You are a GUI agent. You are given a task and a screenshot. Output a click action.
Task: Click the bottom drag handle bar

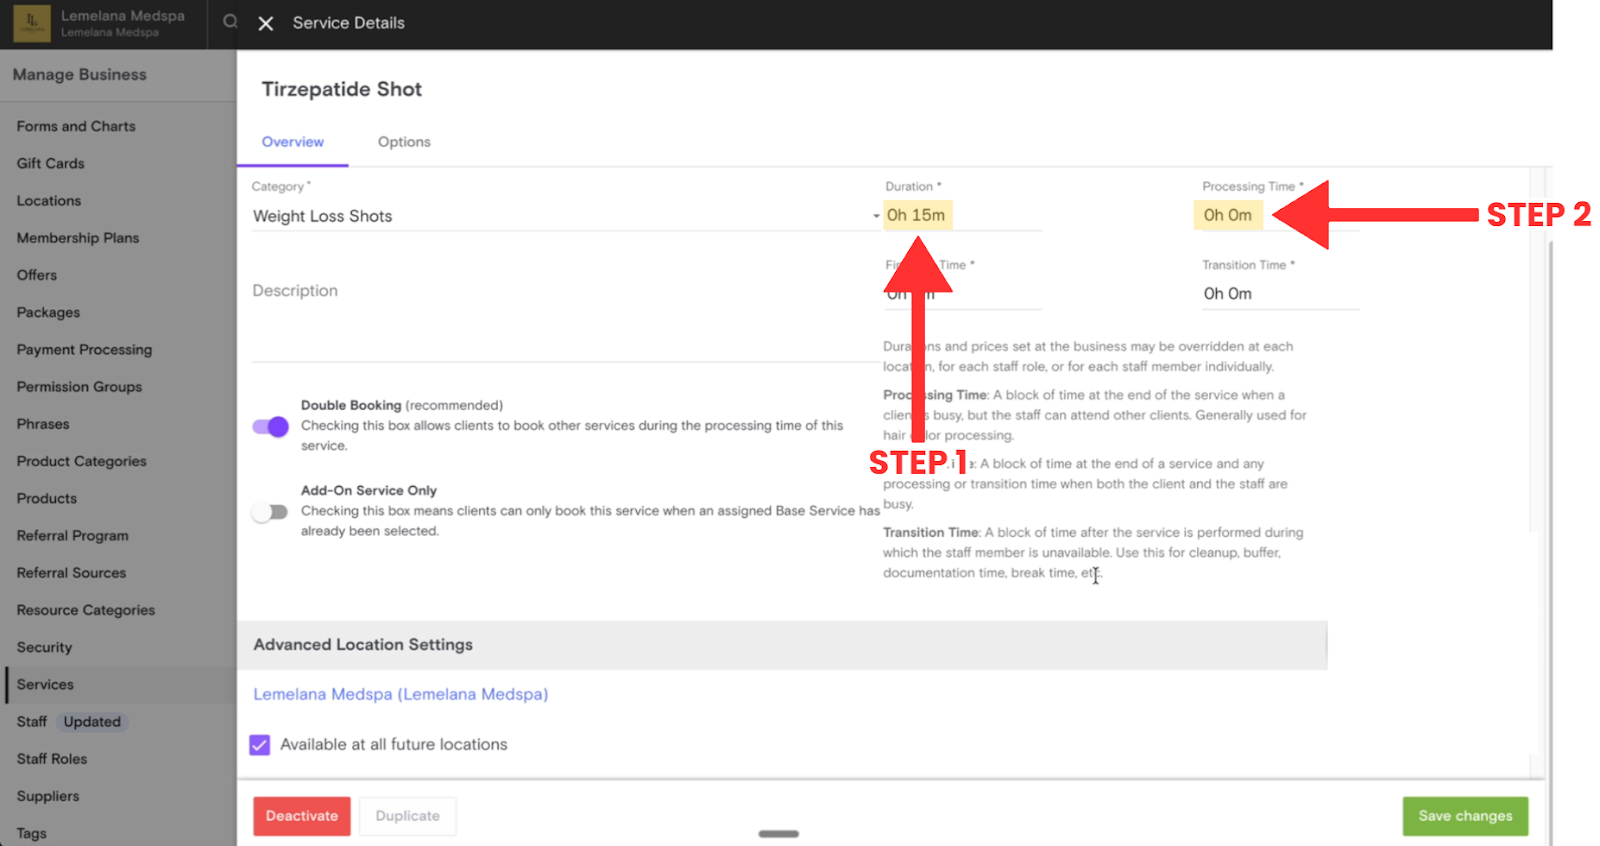coord(778,834)
